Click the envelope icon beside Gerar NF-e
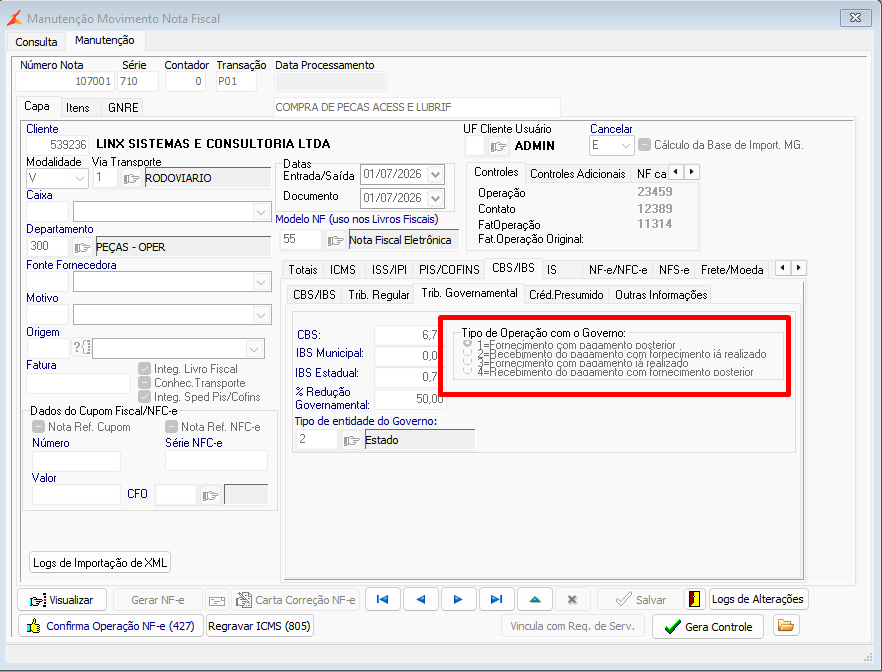 click(x=217, y=601)
